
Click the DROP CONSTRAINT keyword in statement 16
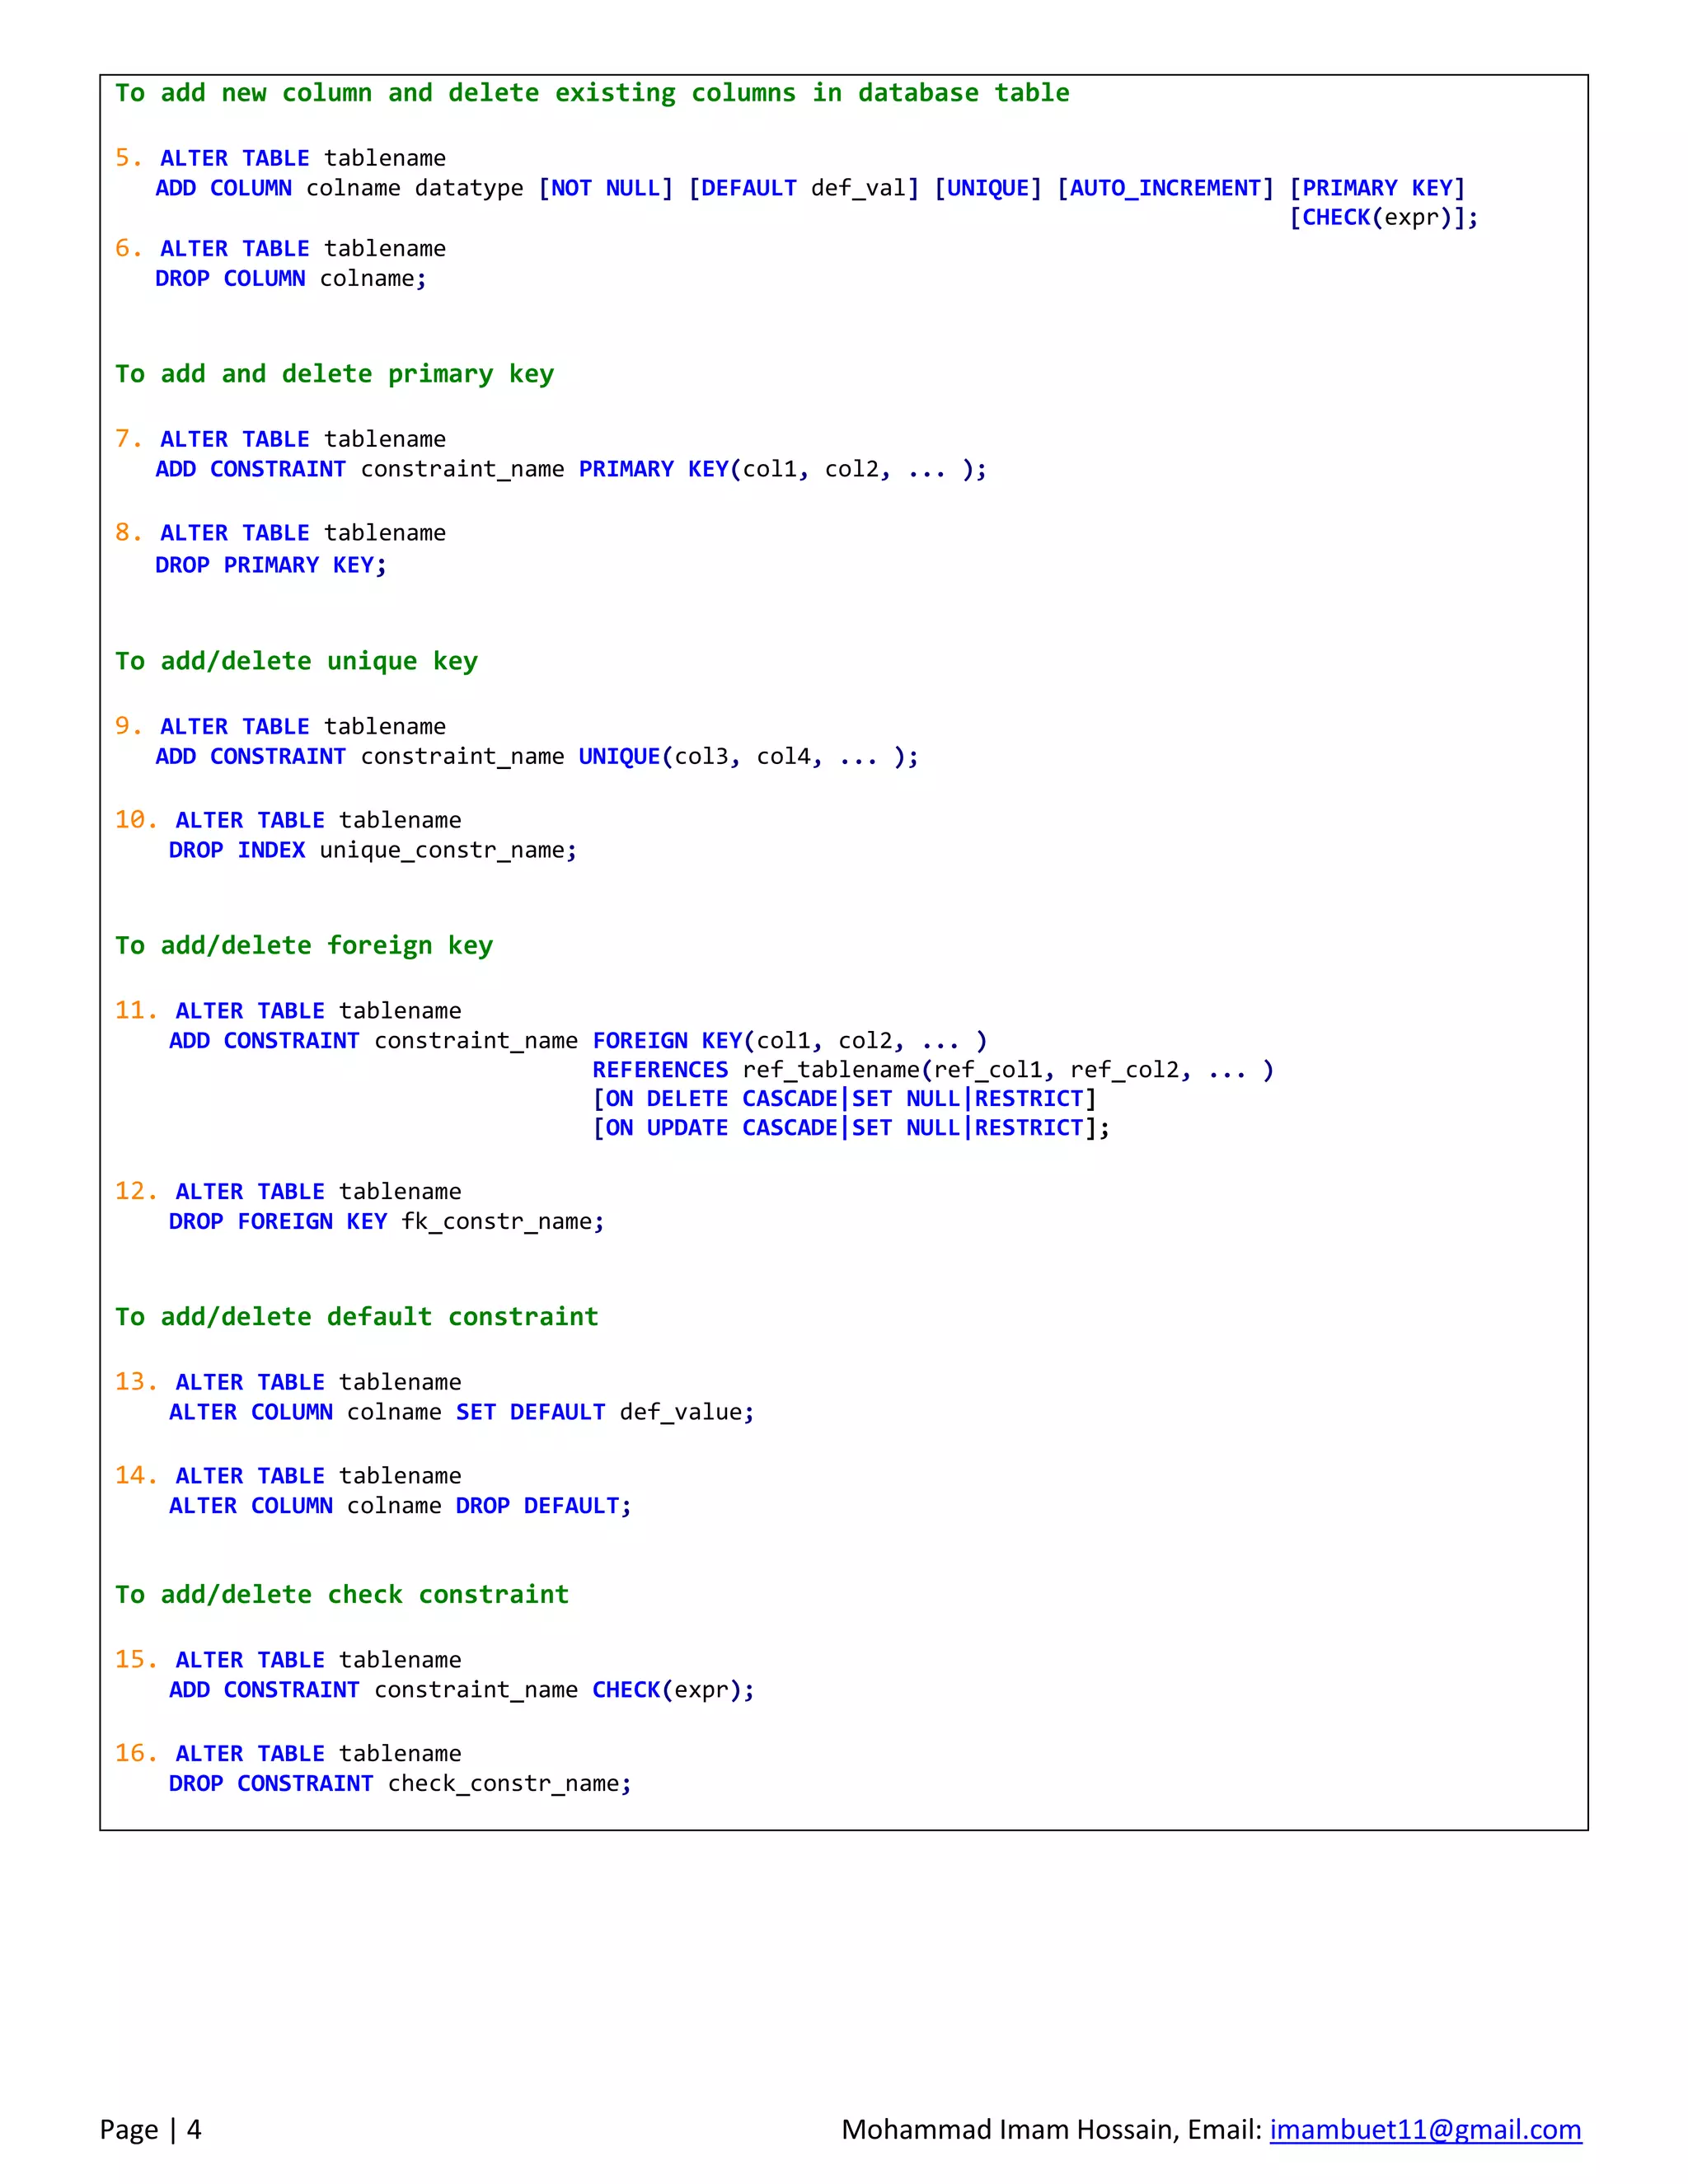pos(270,1783)
